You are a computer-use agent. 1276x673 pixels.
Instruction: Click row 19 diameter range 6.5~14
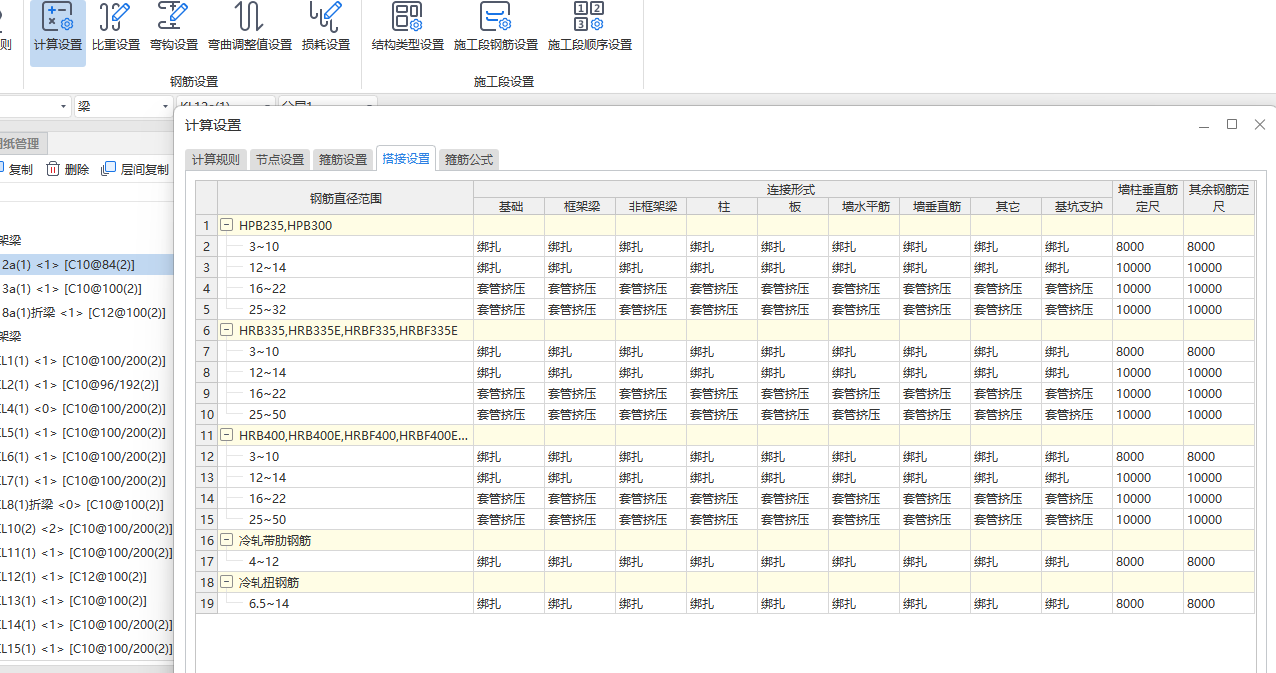345,604
